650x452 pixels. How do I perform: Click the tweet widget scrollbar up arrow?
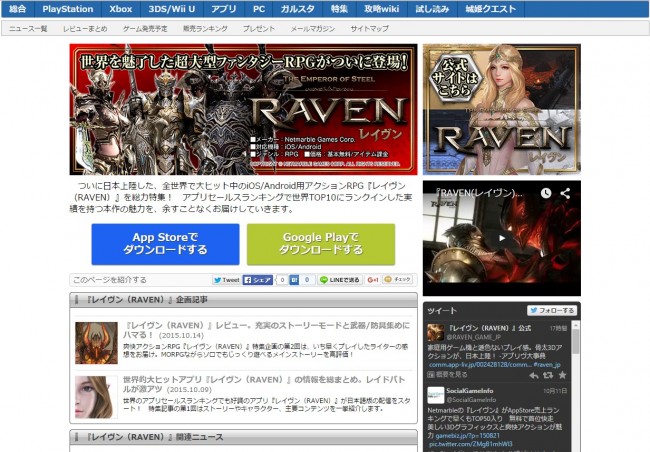click(x=575, y=326)
